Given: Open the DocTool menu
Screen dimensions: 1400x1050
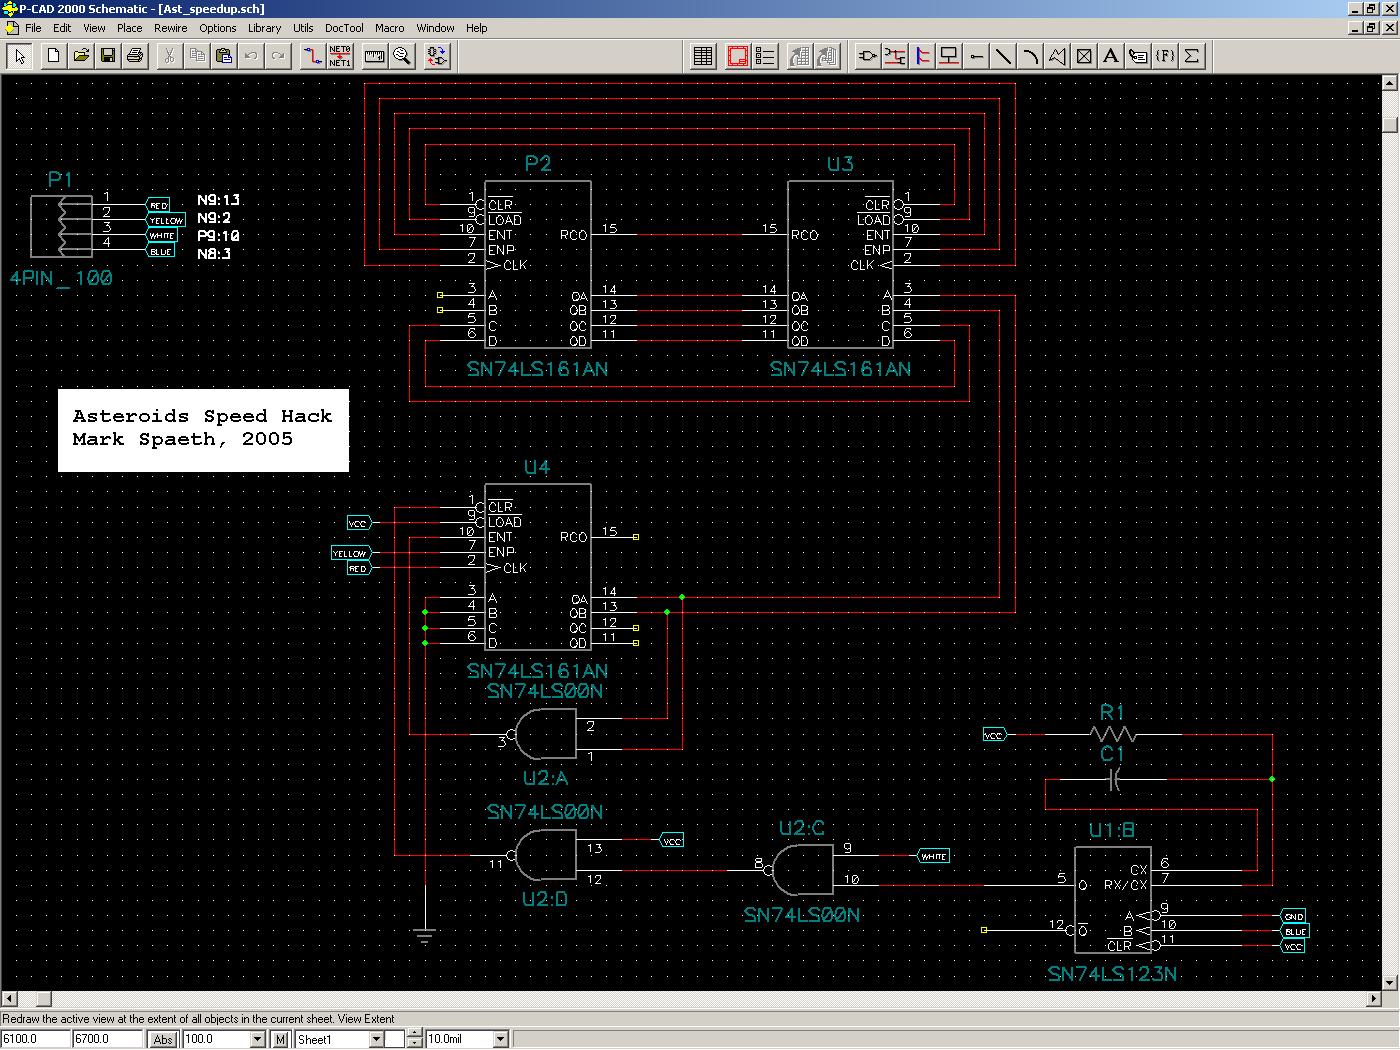Looking at the screenshot, I should (344, 28).
